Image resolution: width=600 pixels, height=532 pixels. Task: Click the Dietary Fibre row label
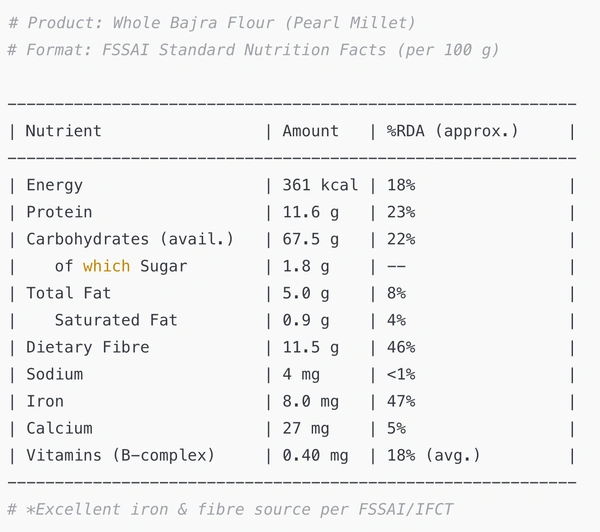(88, 347)
